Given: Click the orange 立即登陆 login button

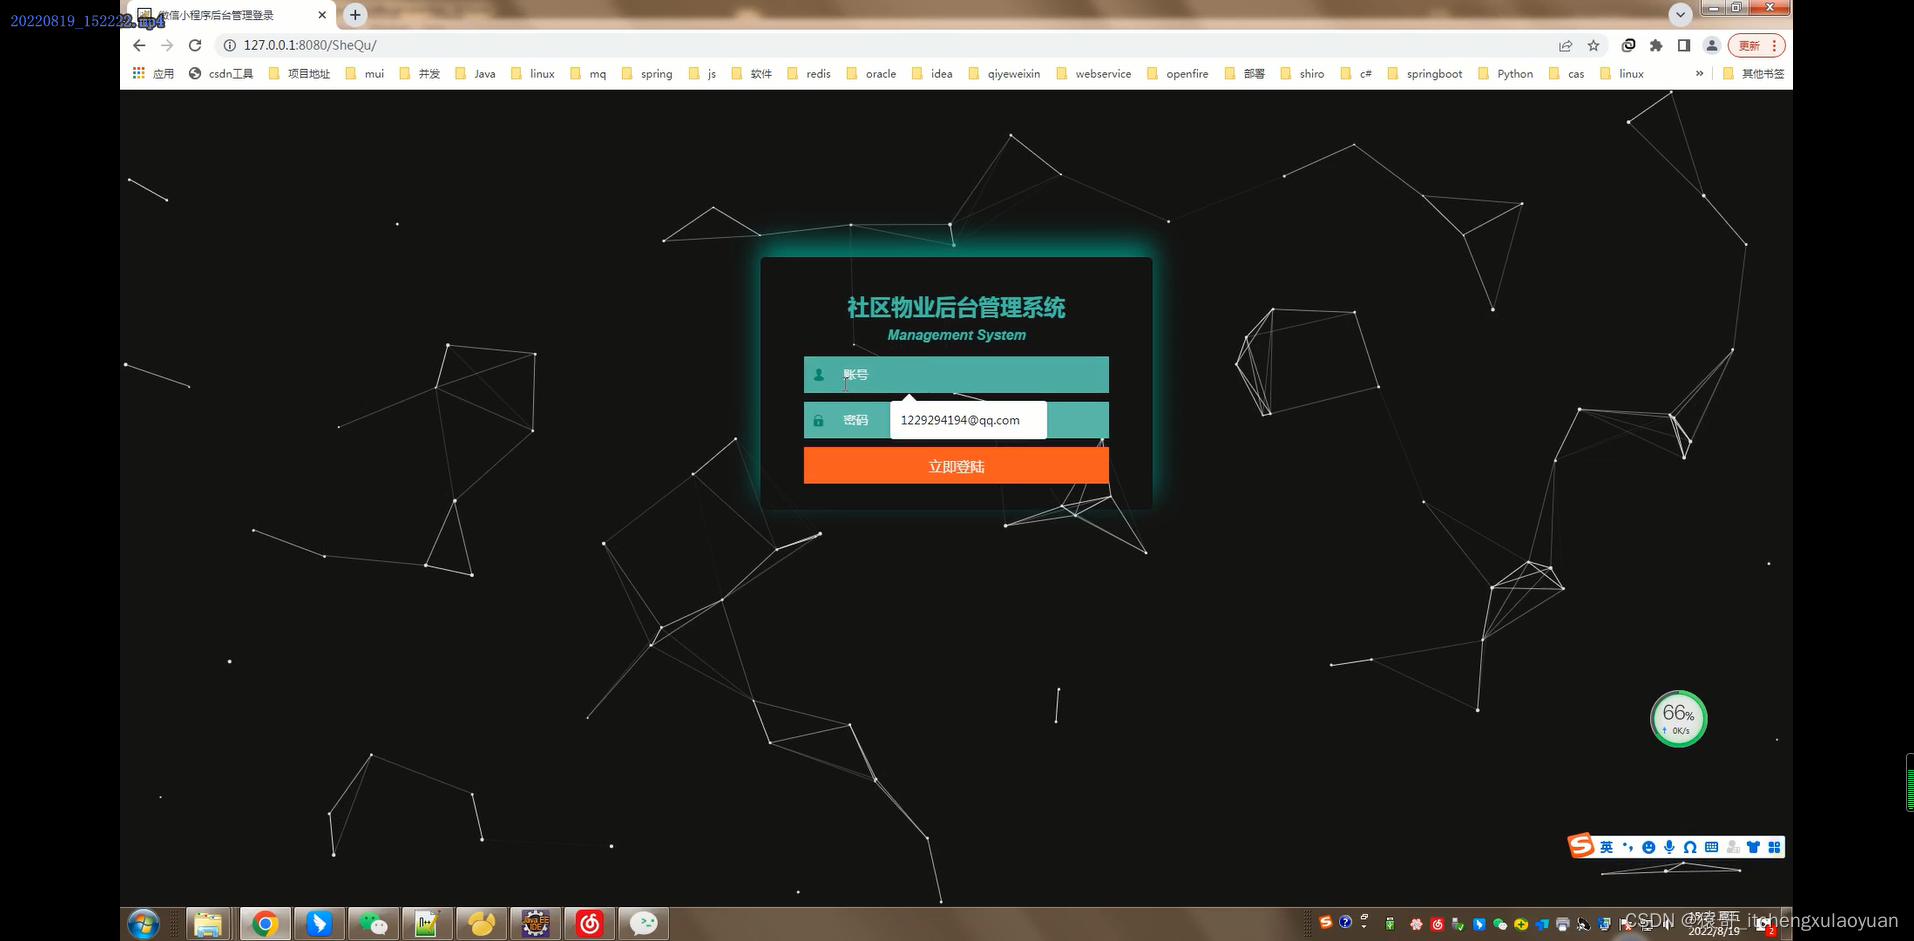Looking at the screenshot, I should (956, 466).
